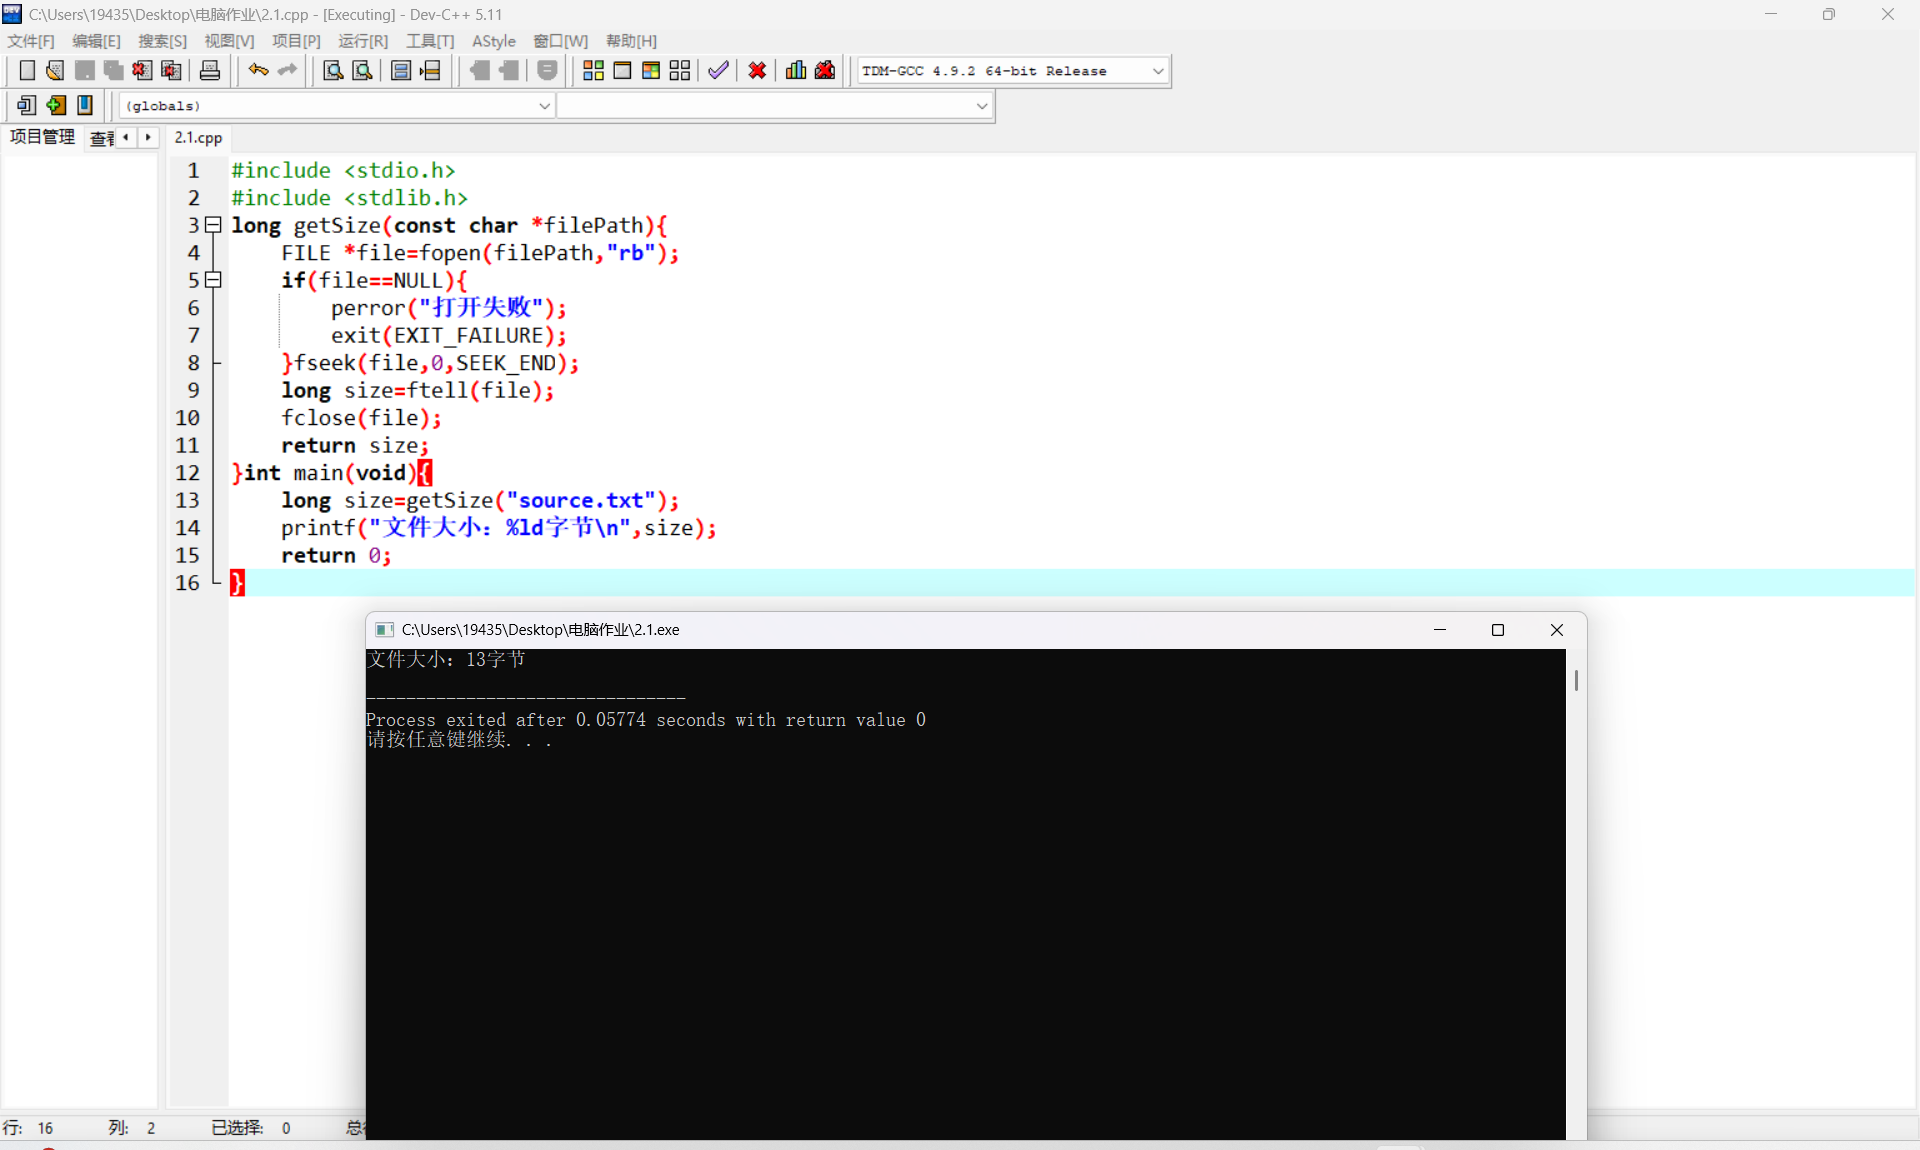Image resolution: width=1920 pixels, height=1150 pixels.
Task: Click the Find magnifier icon
Action: click(x=333, y=70)
